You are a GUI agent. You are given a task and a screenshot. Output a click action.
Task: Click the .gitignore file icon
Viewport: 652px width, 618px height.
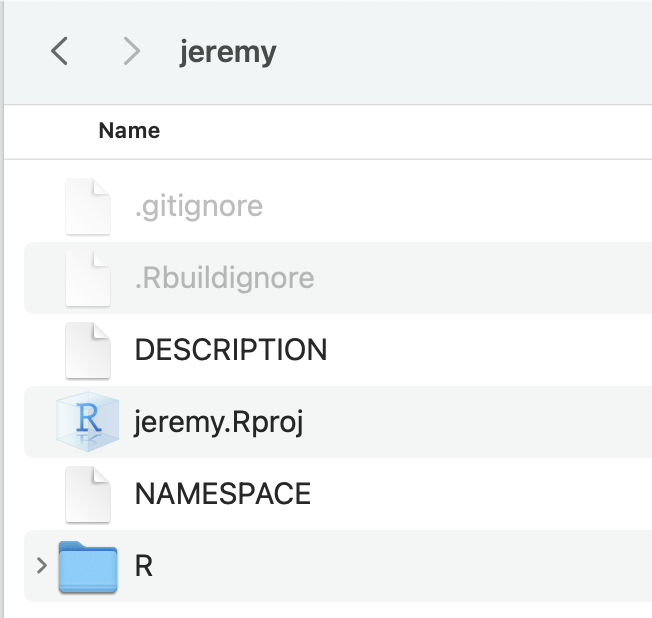[x=88, y=207]
